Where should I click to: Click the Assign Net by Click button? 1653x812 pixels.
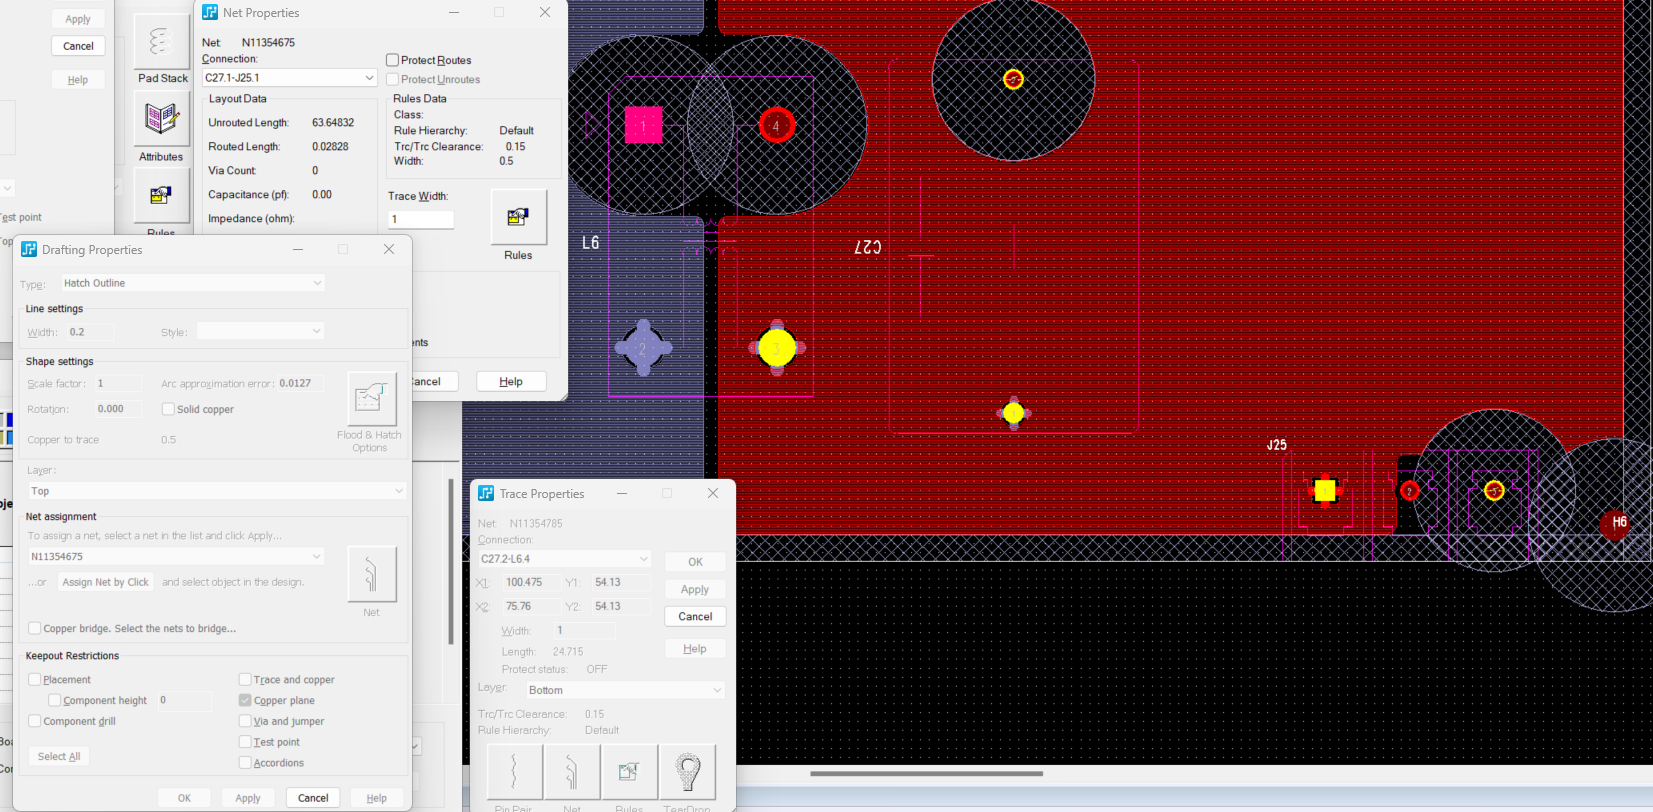point(105,582)
